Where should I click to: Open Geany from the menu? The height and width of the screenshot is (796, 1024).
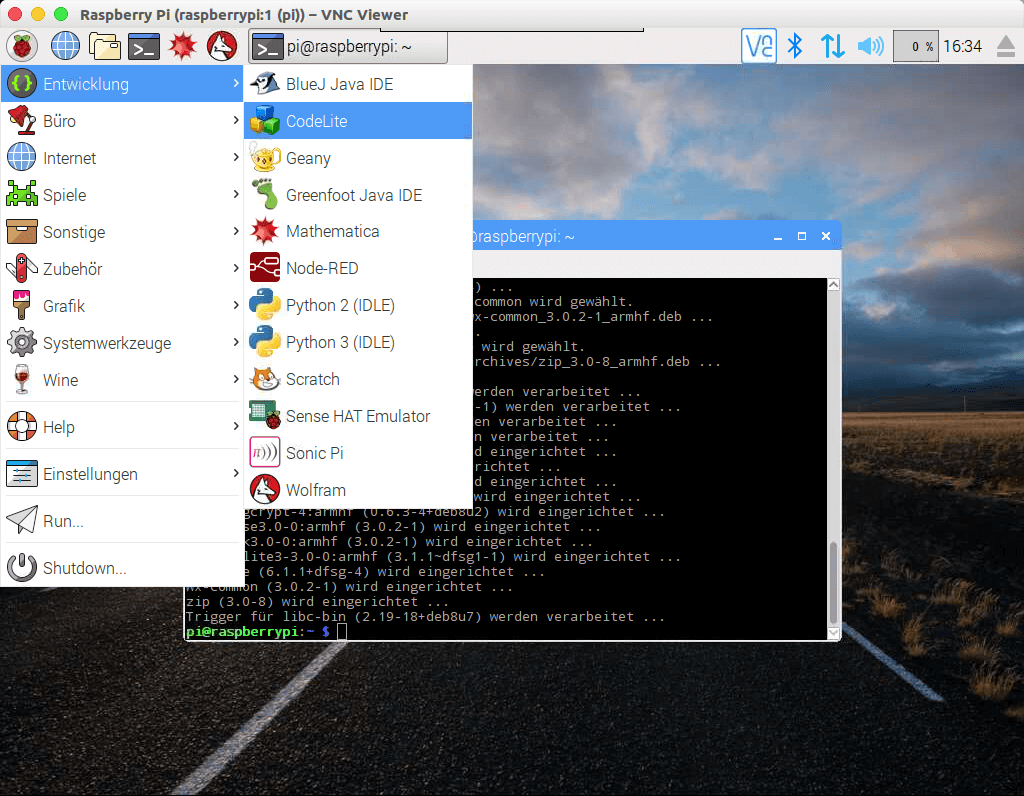coord(357,158)
